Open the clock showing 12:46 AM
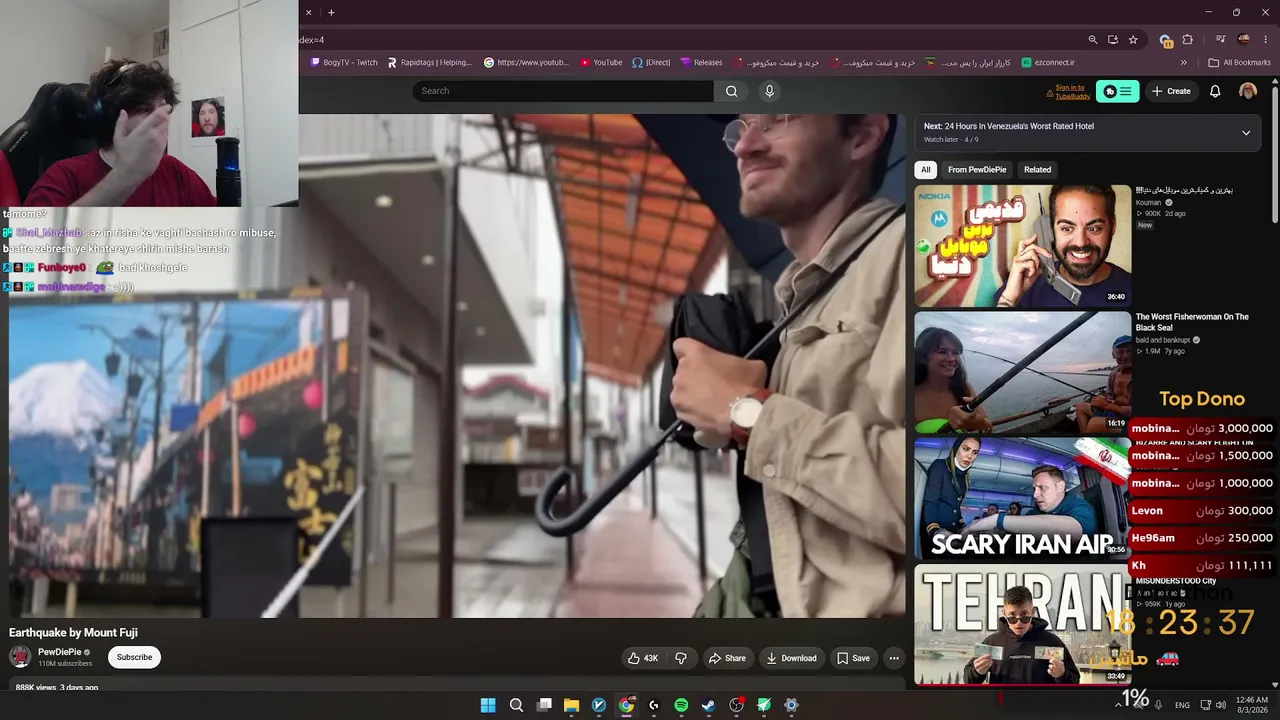Viewport: 1280px width, 720px height. (x=1252, y=705)
